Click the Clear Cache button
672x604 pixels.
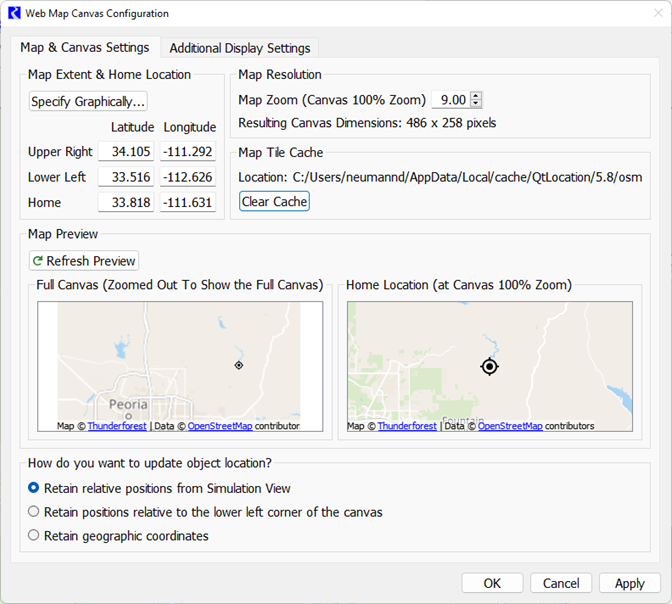tap(275, 202)
